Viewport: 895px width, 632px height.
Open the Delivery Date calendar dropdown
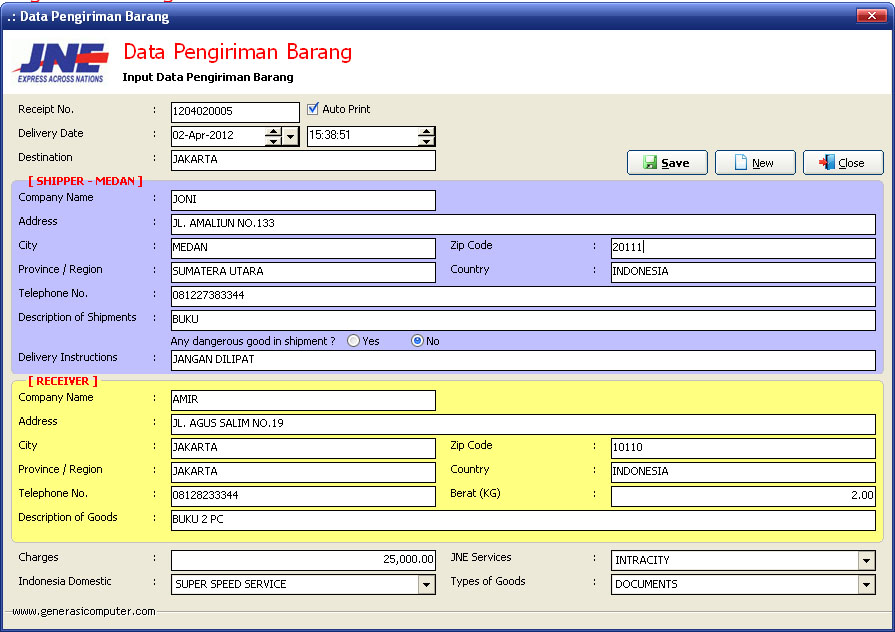click(291, 137)
